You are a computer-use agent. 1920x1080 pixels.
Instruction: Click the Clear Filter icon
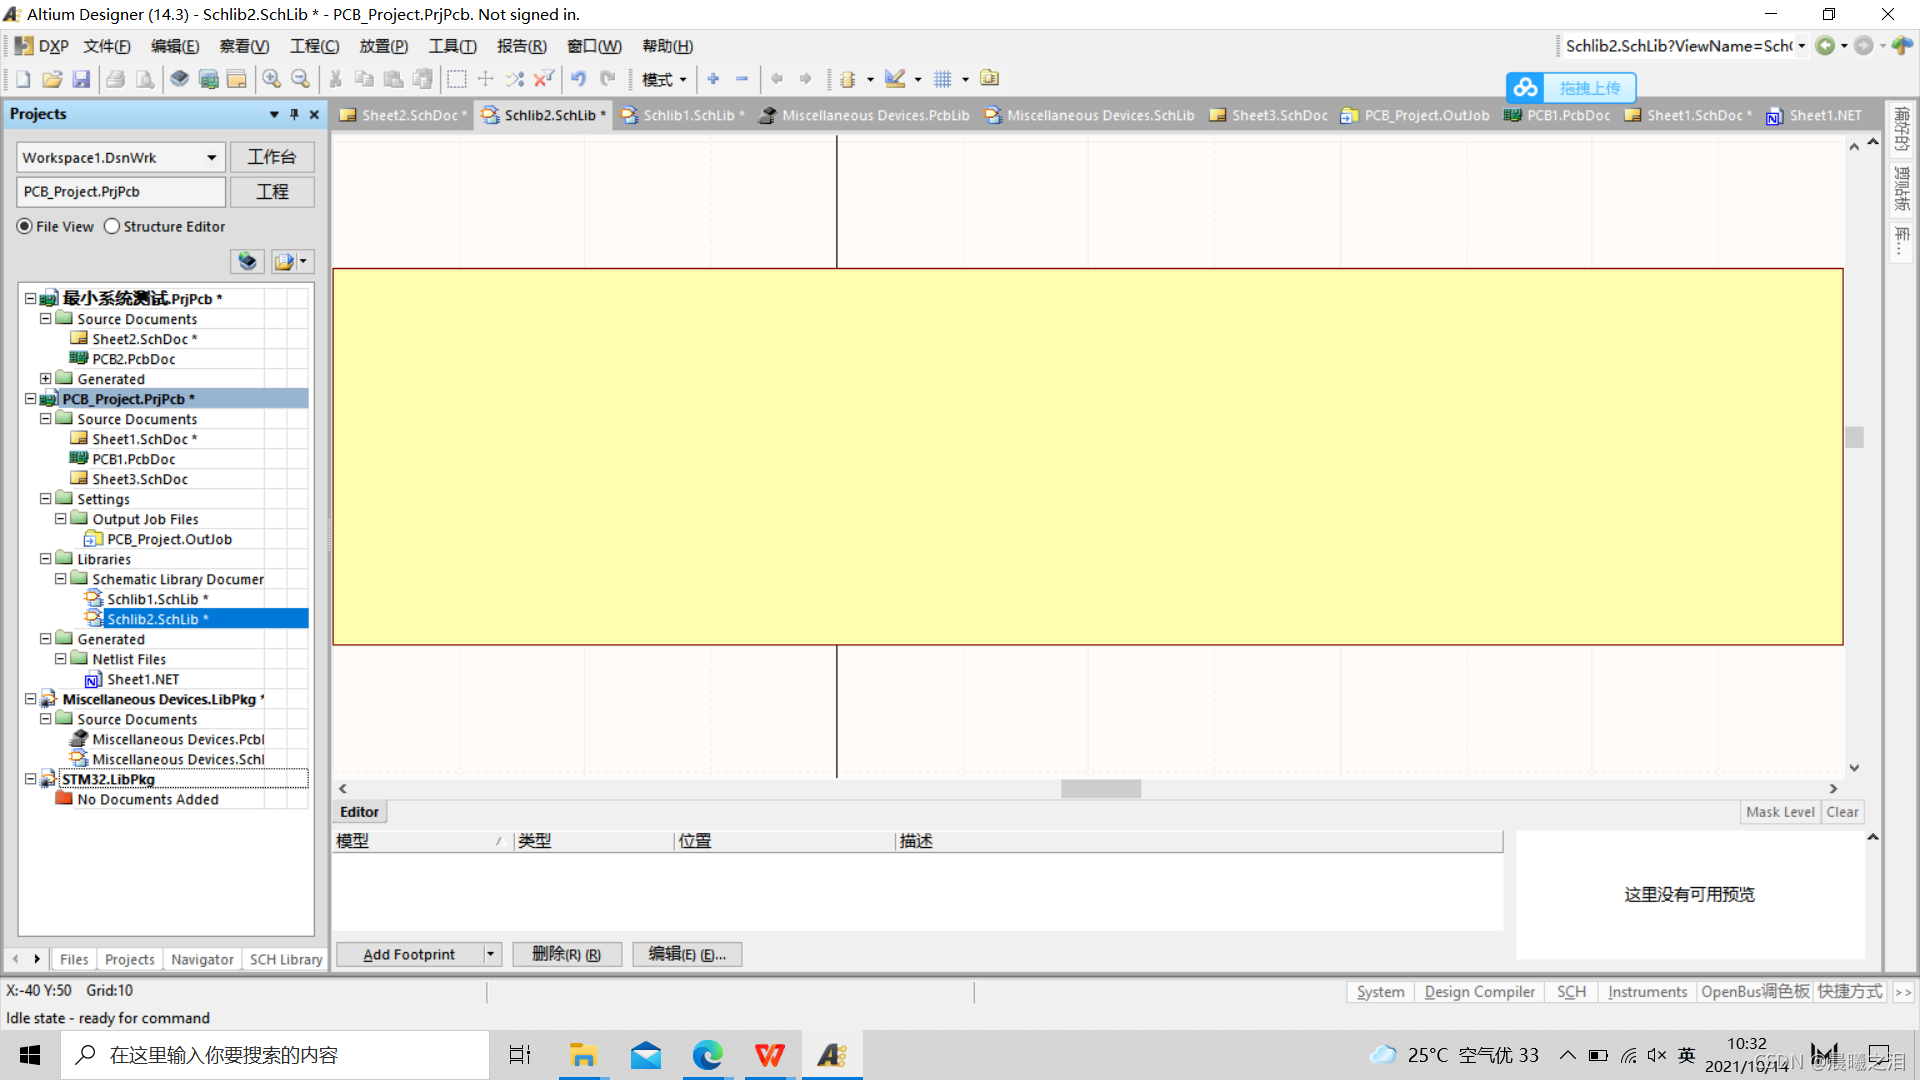coord(543,79)
